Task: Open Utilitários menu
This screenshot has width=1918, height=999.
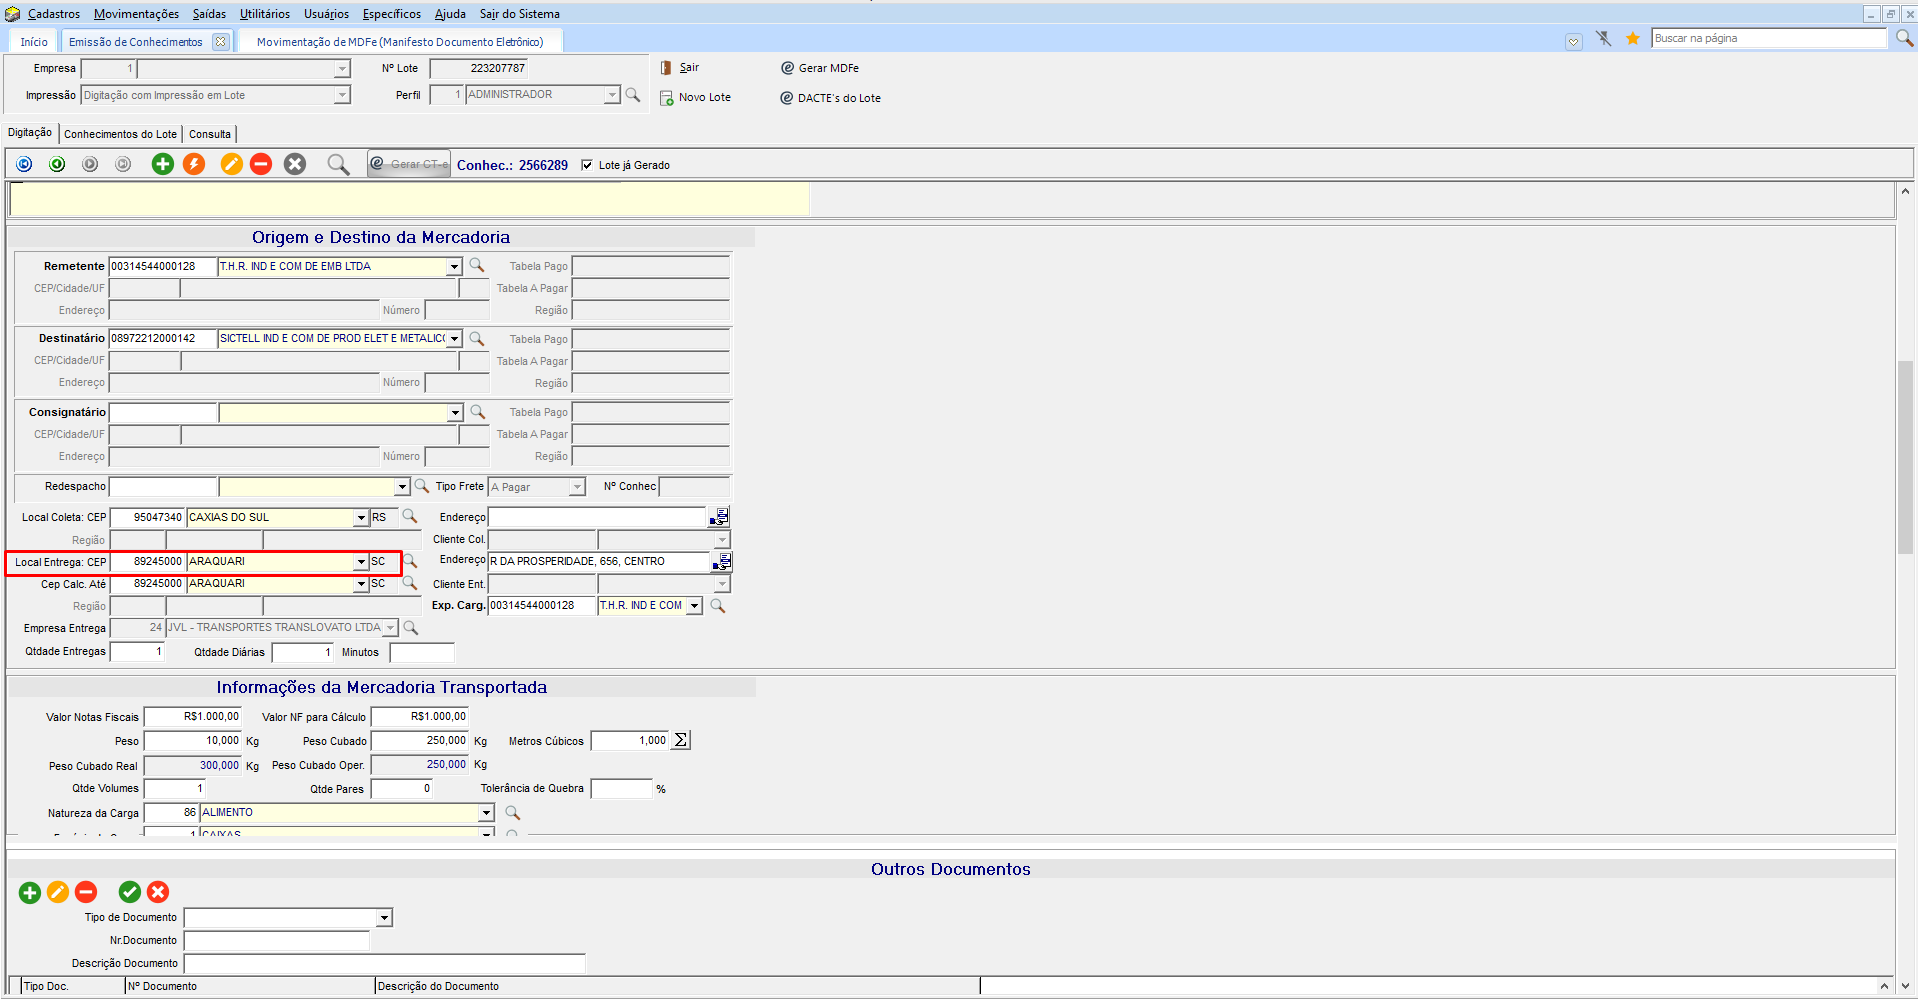Action: [265, 14]
